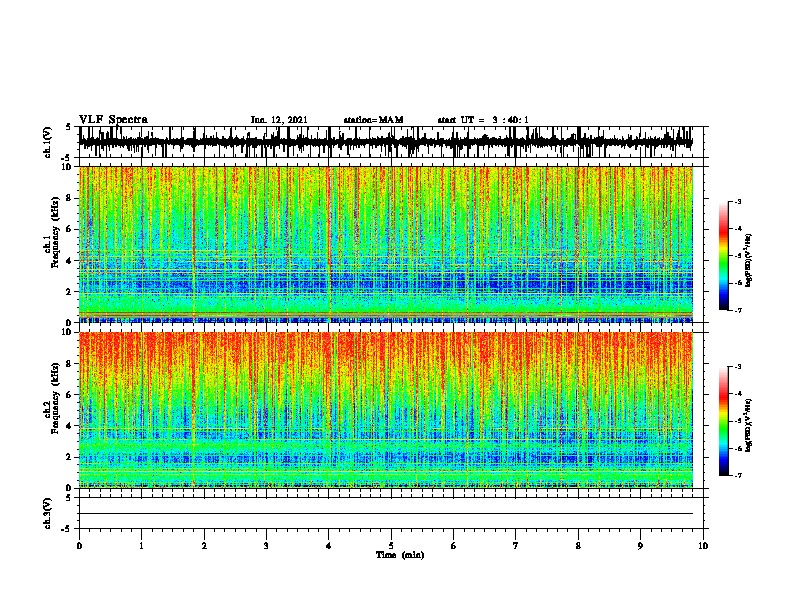The image size is (792, 612).
Task: Click the "0" tick on the time axis
Action: [79, 546]
